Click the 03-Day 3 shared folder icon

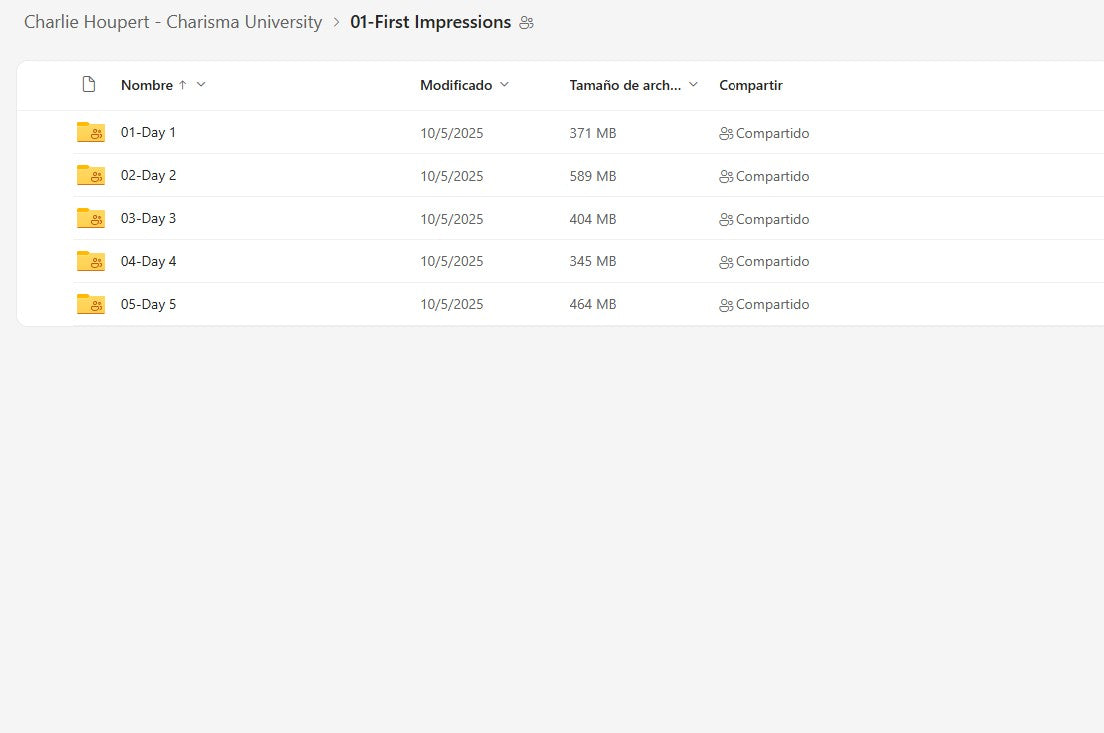(x=90, y=219)
